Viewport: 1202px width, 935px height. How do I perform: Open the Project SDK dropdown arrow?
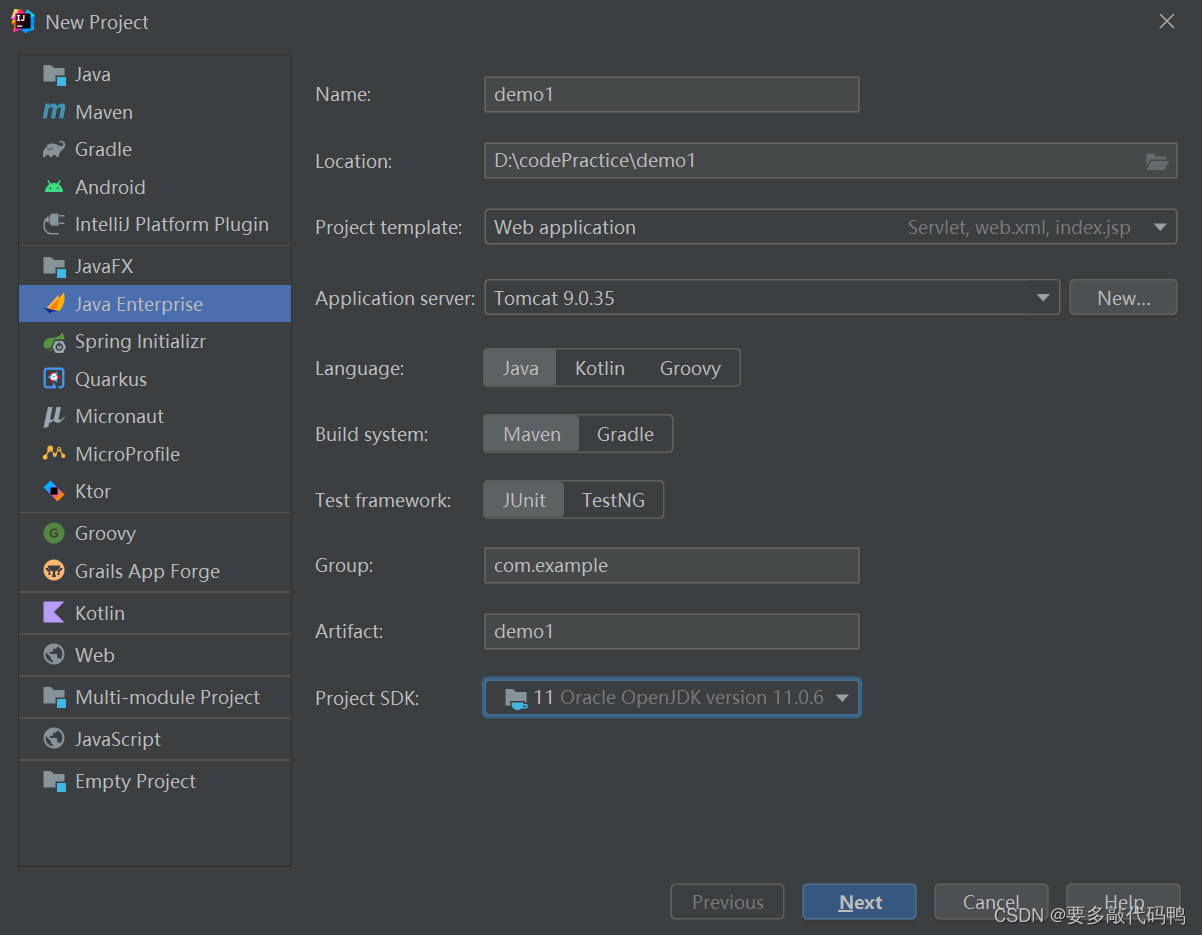tap(842, 698)
